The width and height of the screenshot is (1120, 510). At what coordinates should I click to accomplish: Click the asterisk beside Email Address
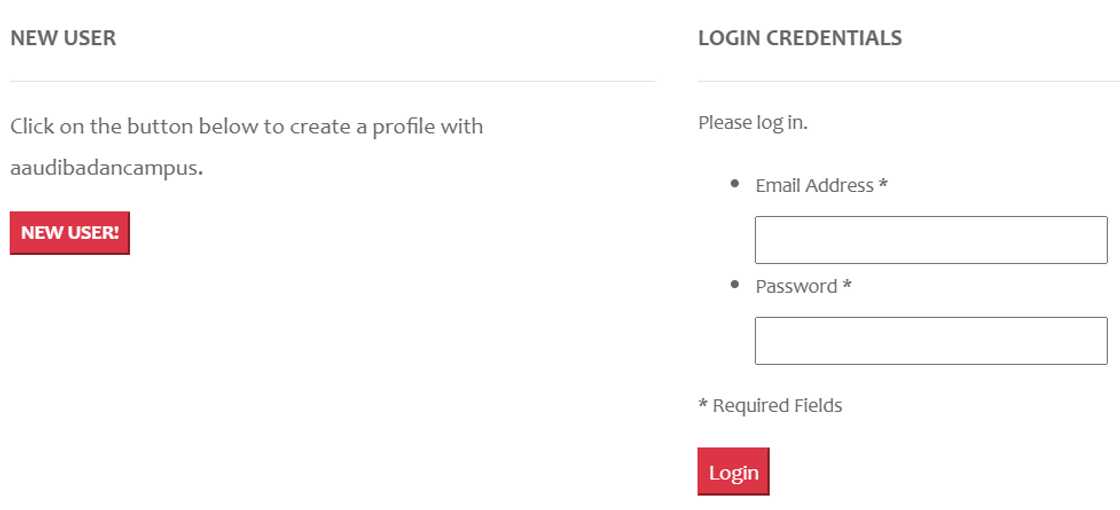pyautogui.click(x=883, y=185)
